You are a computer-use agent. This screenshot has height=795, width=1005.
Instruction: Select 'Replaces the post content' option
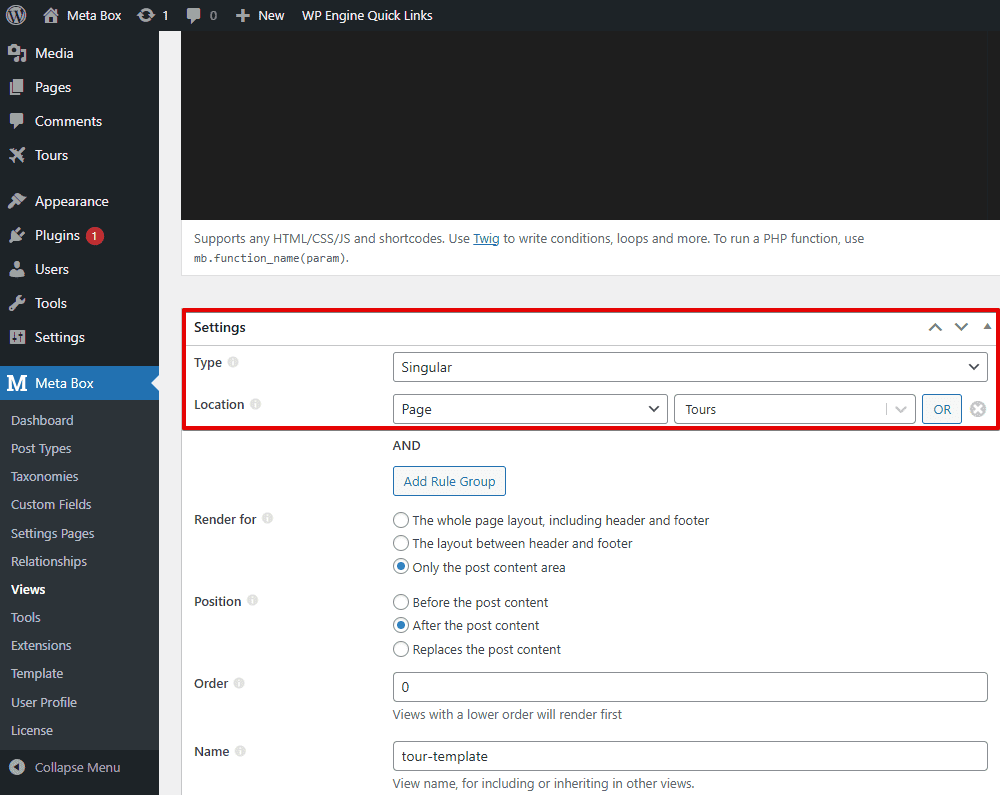click(x=401, y=649)
